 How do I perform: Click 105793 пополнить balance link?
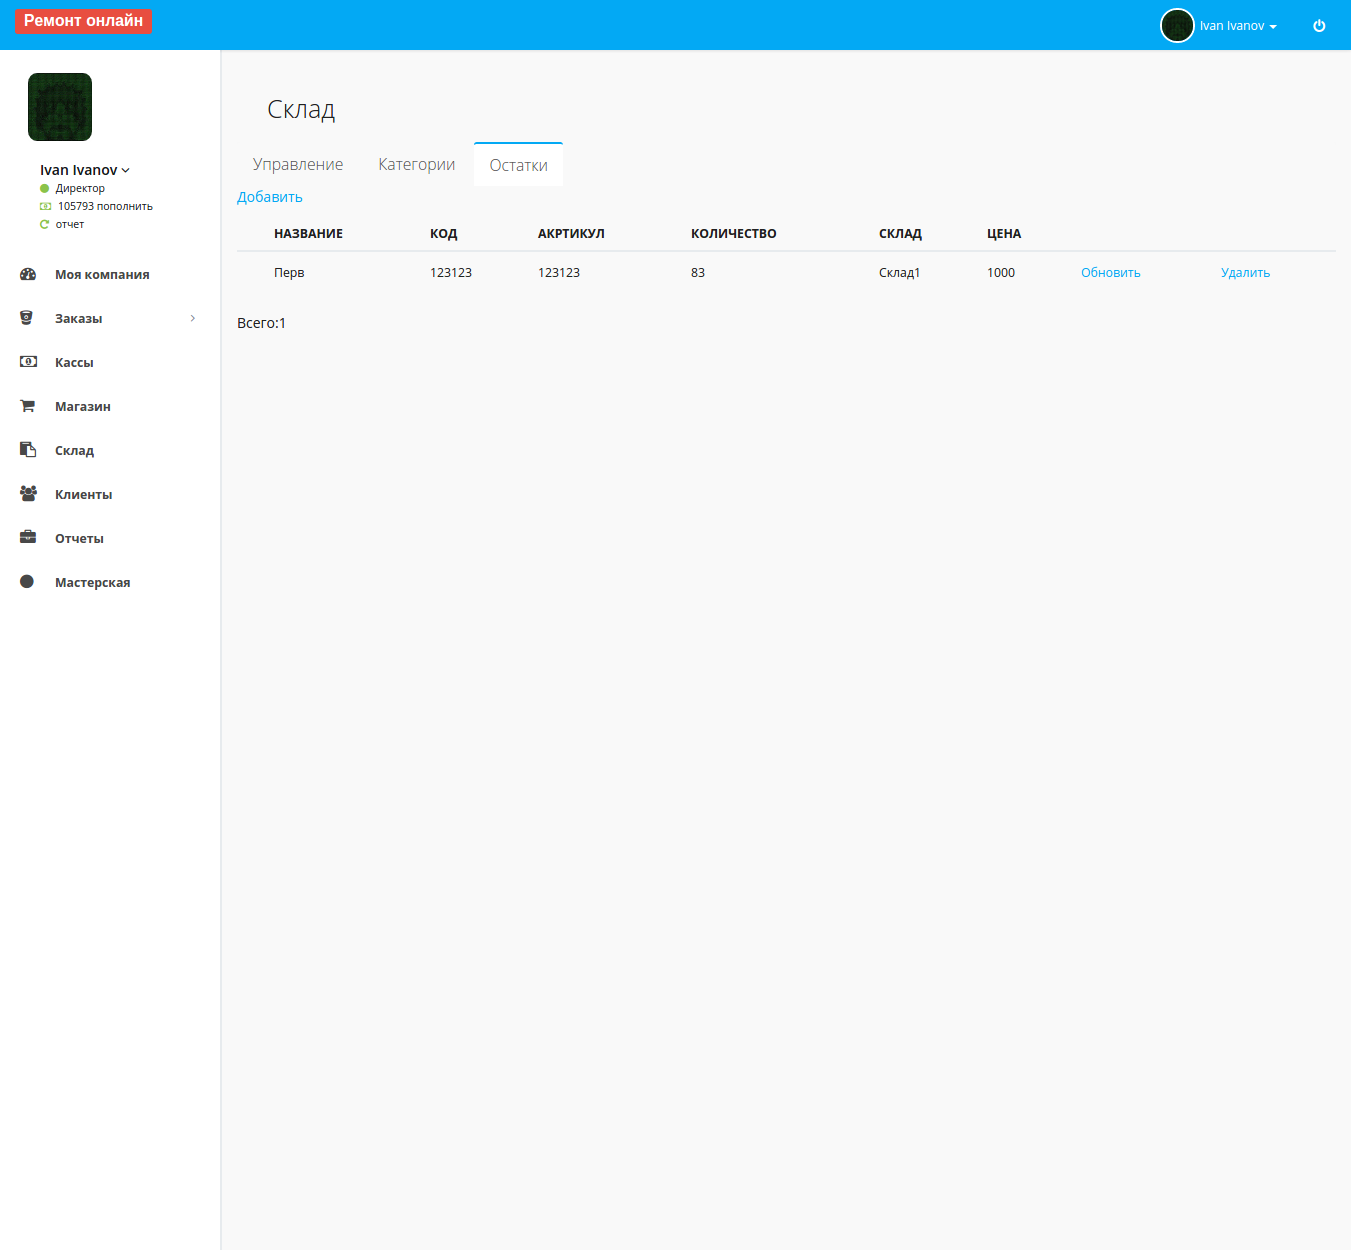click(105, 206)
